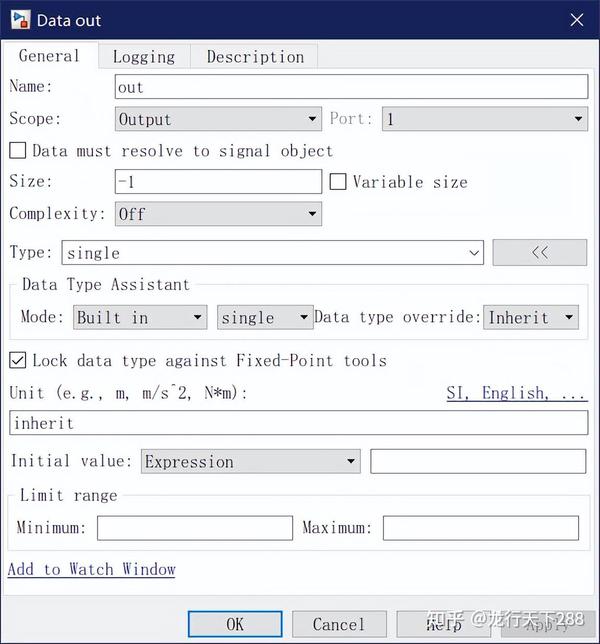
Task: Confirm with the OK button
Action: [235, 624]
